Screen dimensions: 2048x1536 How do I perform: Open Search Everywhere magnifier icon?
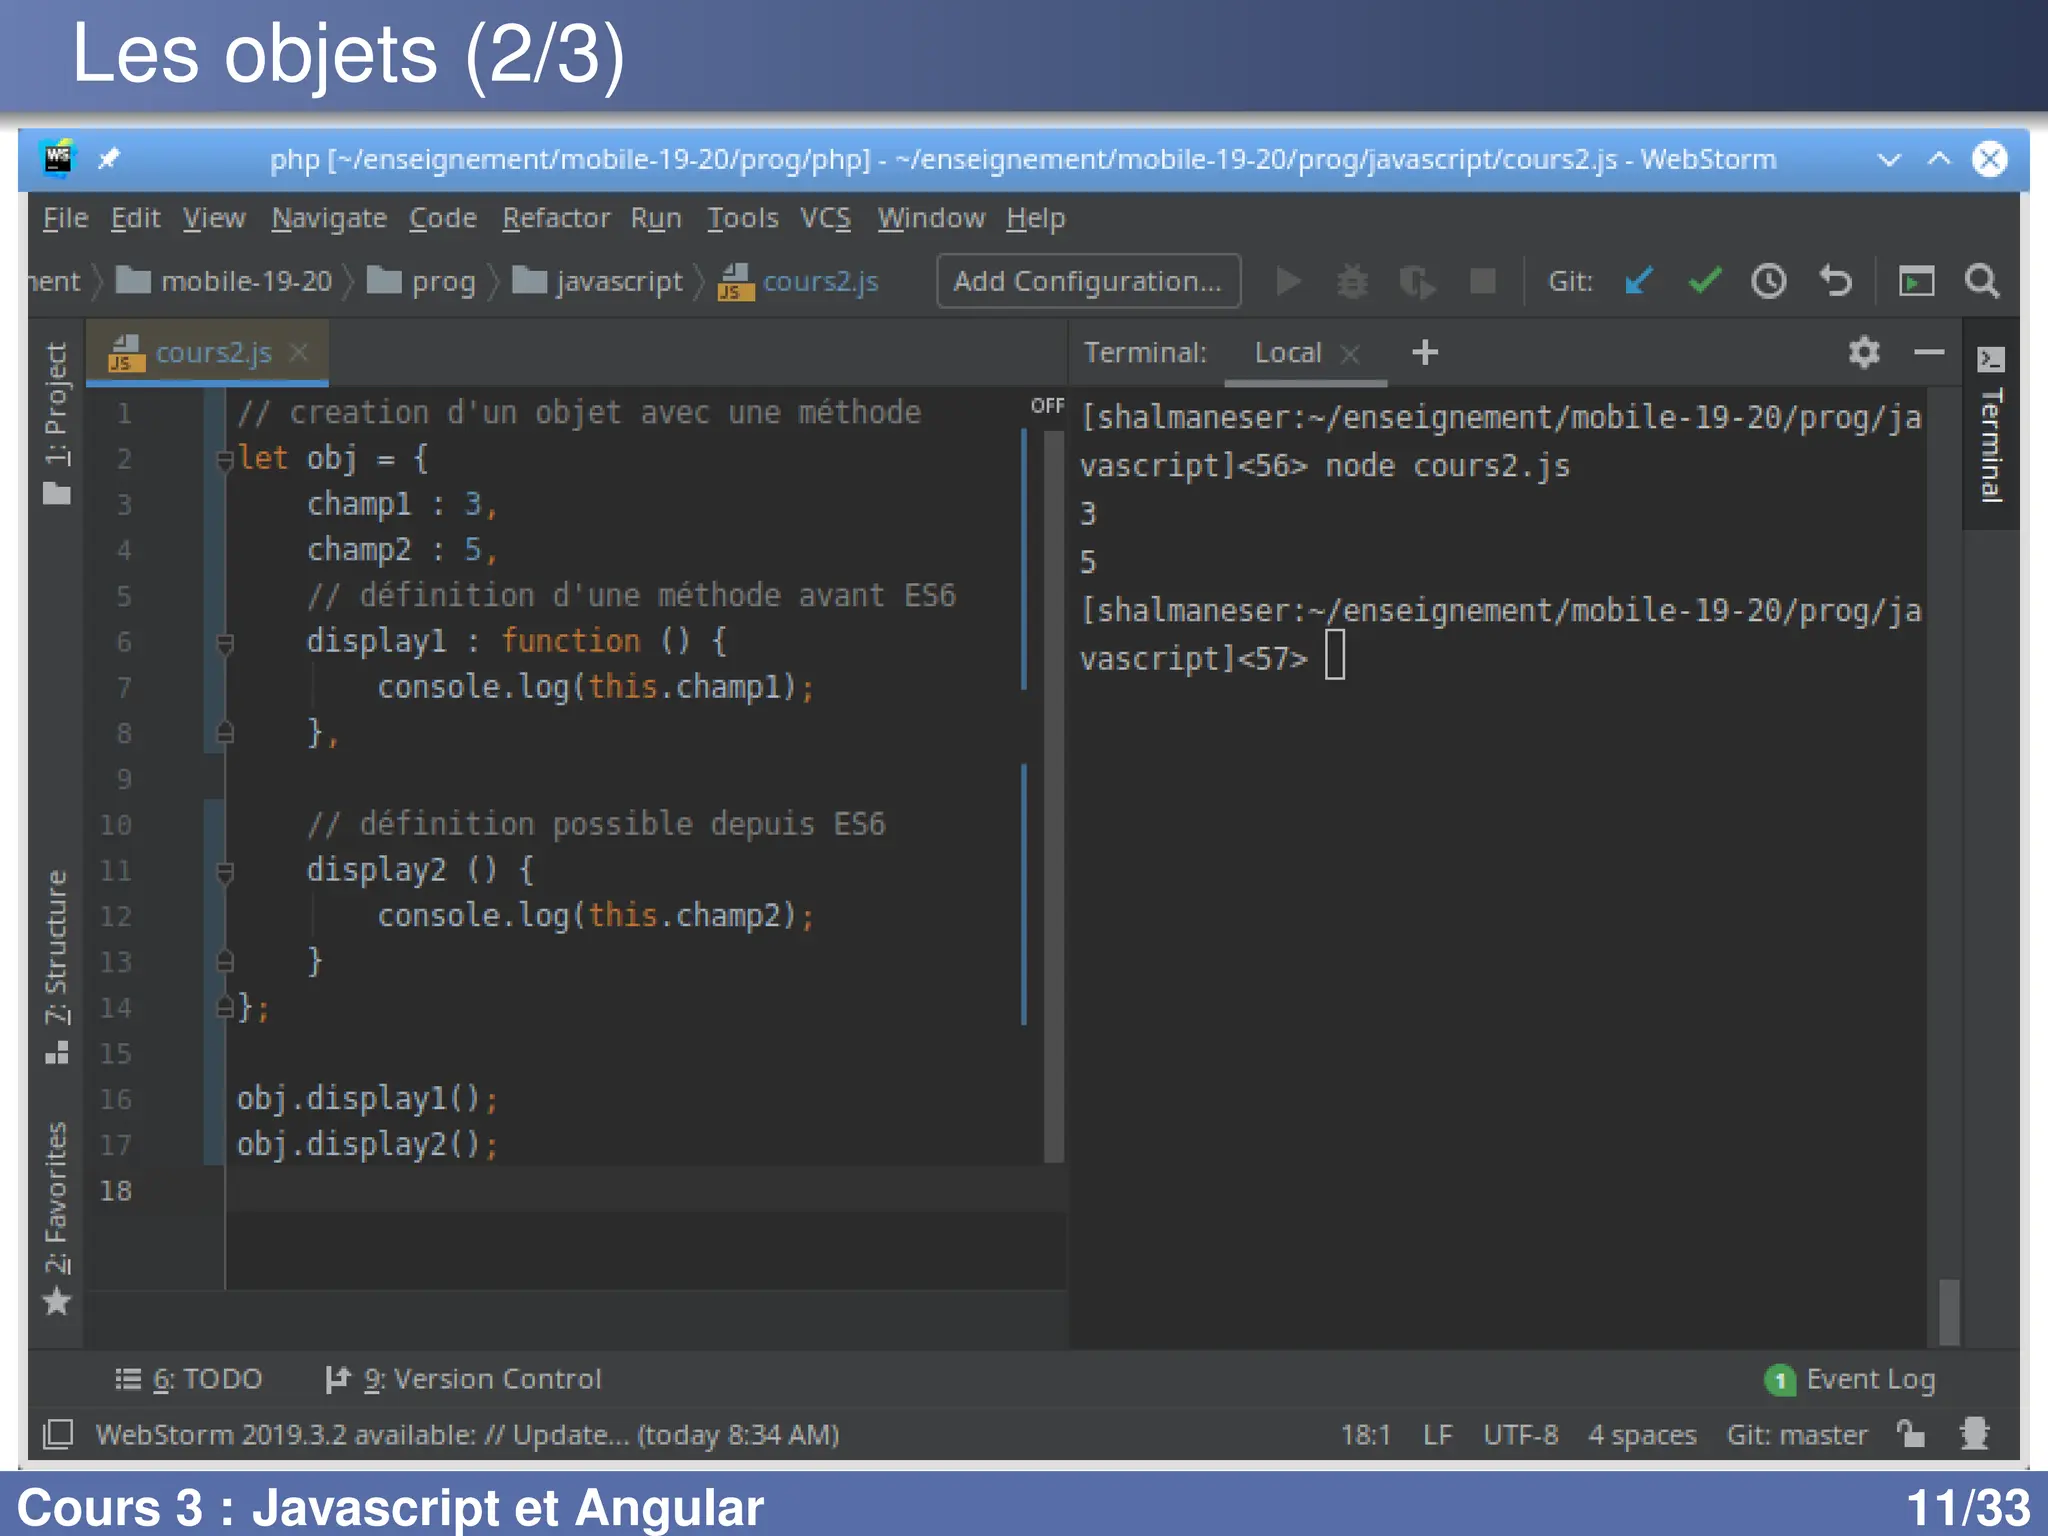coord(1982,282)
